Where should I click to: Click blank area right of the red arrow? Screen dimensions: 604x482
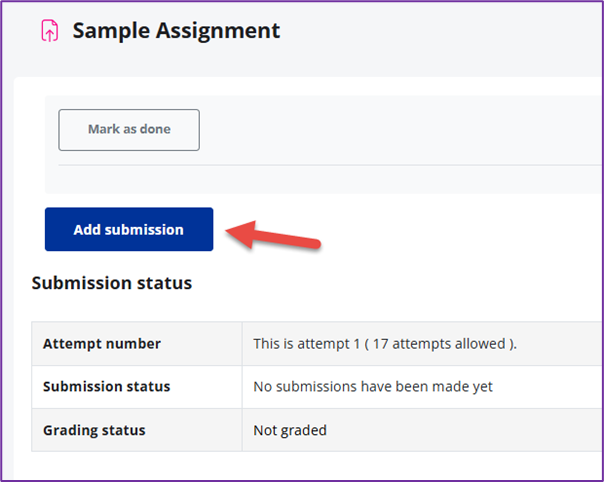click(450, 235)
